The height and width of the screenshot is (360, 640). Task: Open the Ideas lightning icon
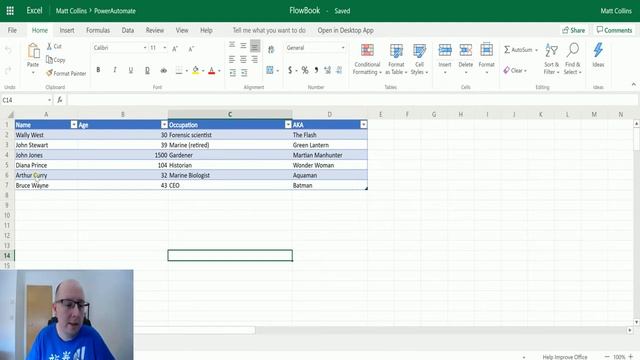[598, 50]
